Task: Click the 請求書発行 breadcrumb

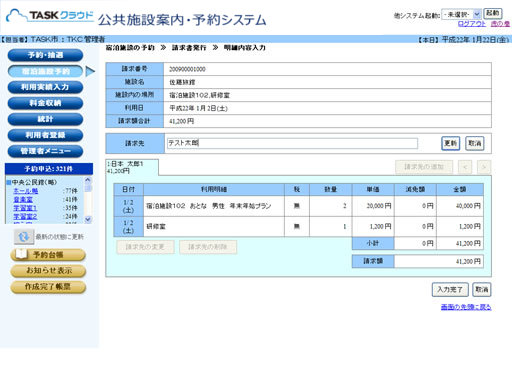Action: pyautogui.click(x=189, y=48)
